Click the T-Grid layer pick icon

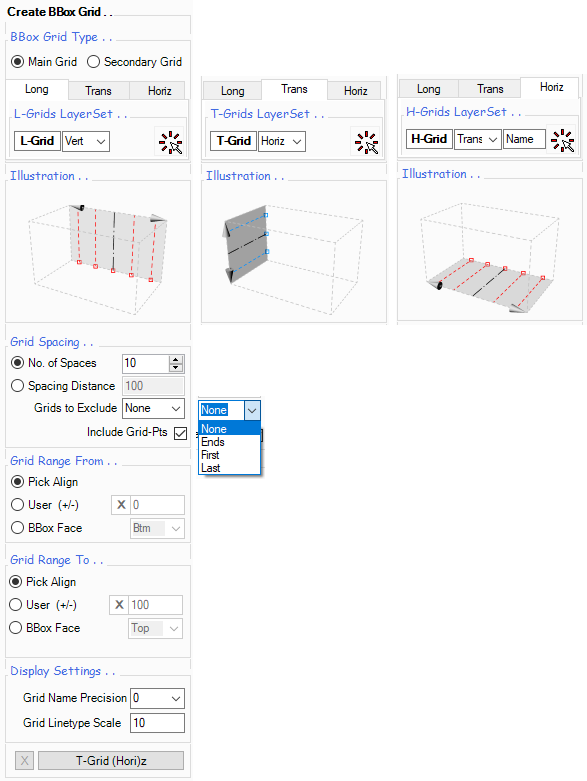[x=366, y=142]
